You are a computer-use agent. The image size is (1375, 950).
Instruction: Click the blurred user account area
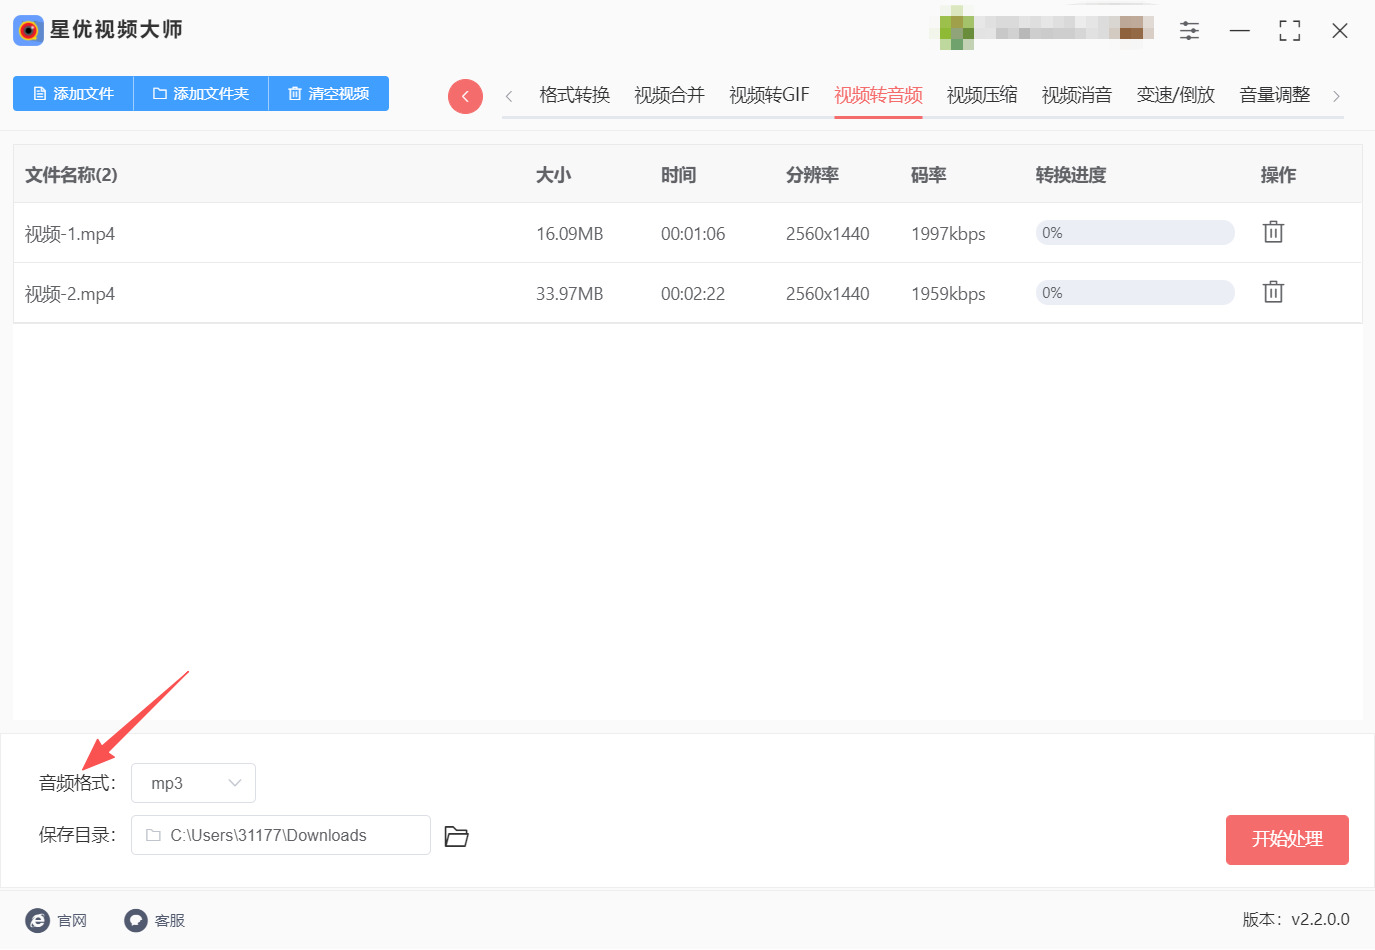tap(1047, 28)
